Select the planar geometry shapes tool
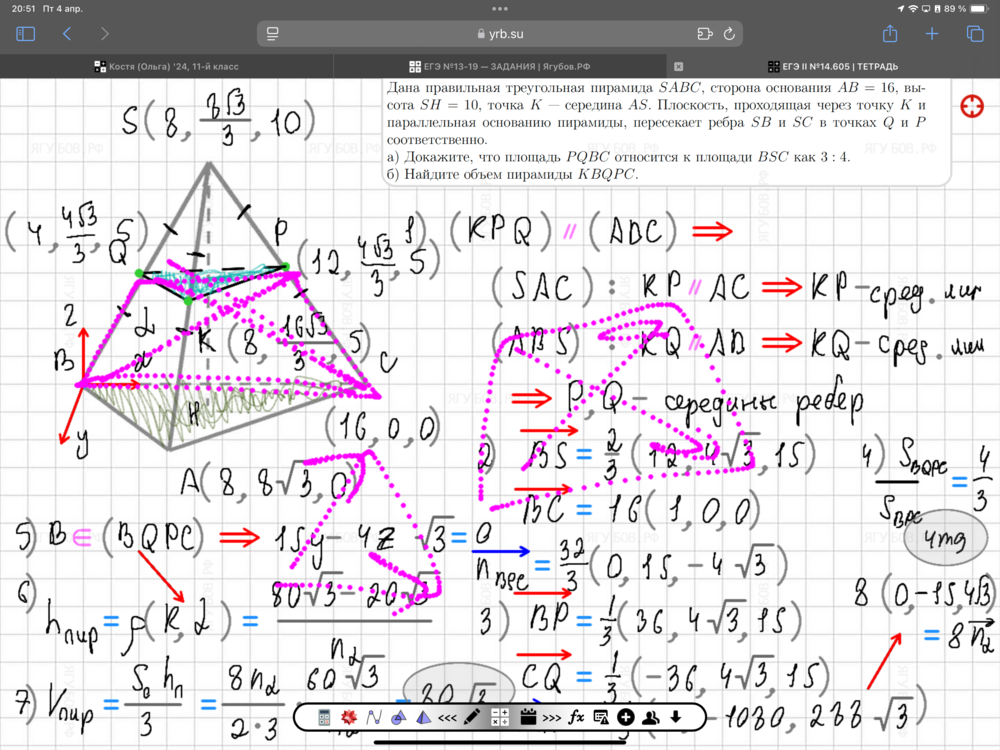 coord(398,717)
